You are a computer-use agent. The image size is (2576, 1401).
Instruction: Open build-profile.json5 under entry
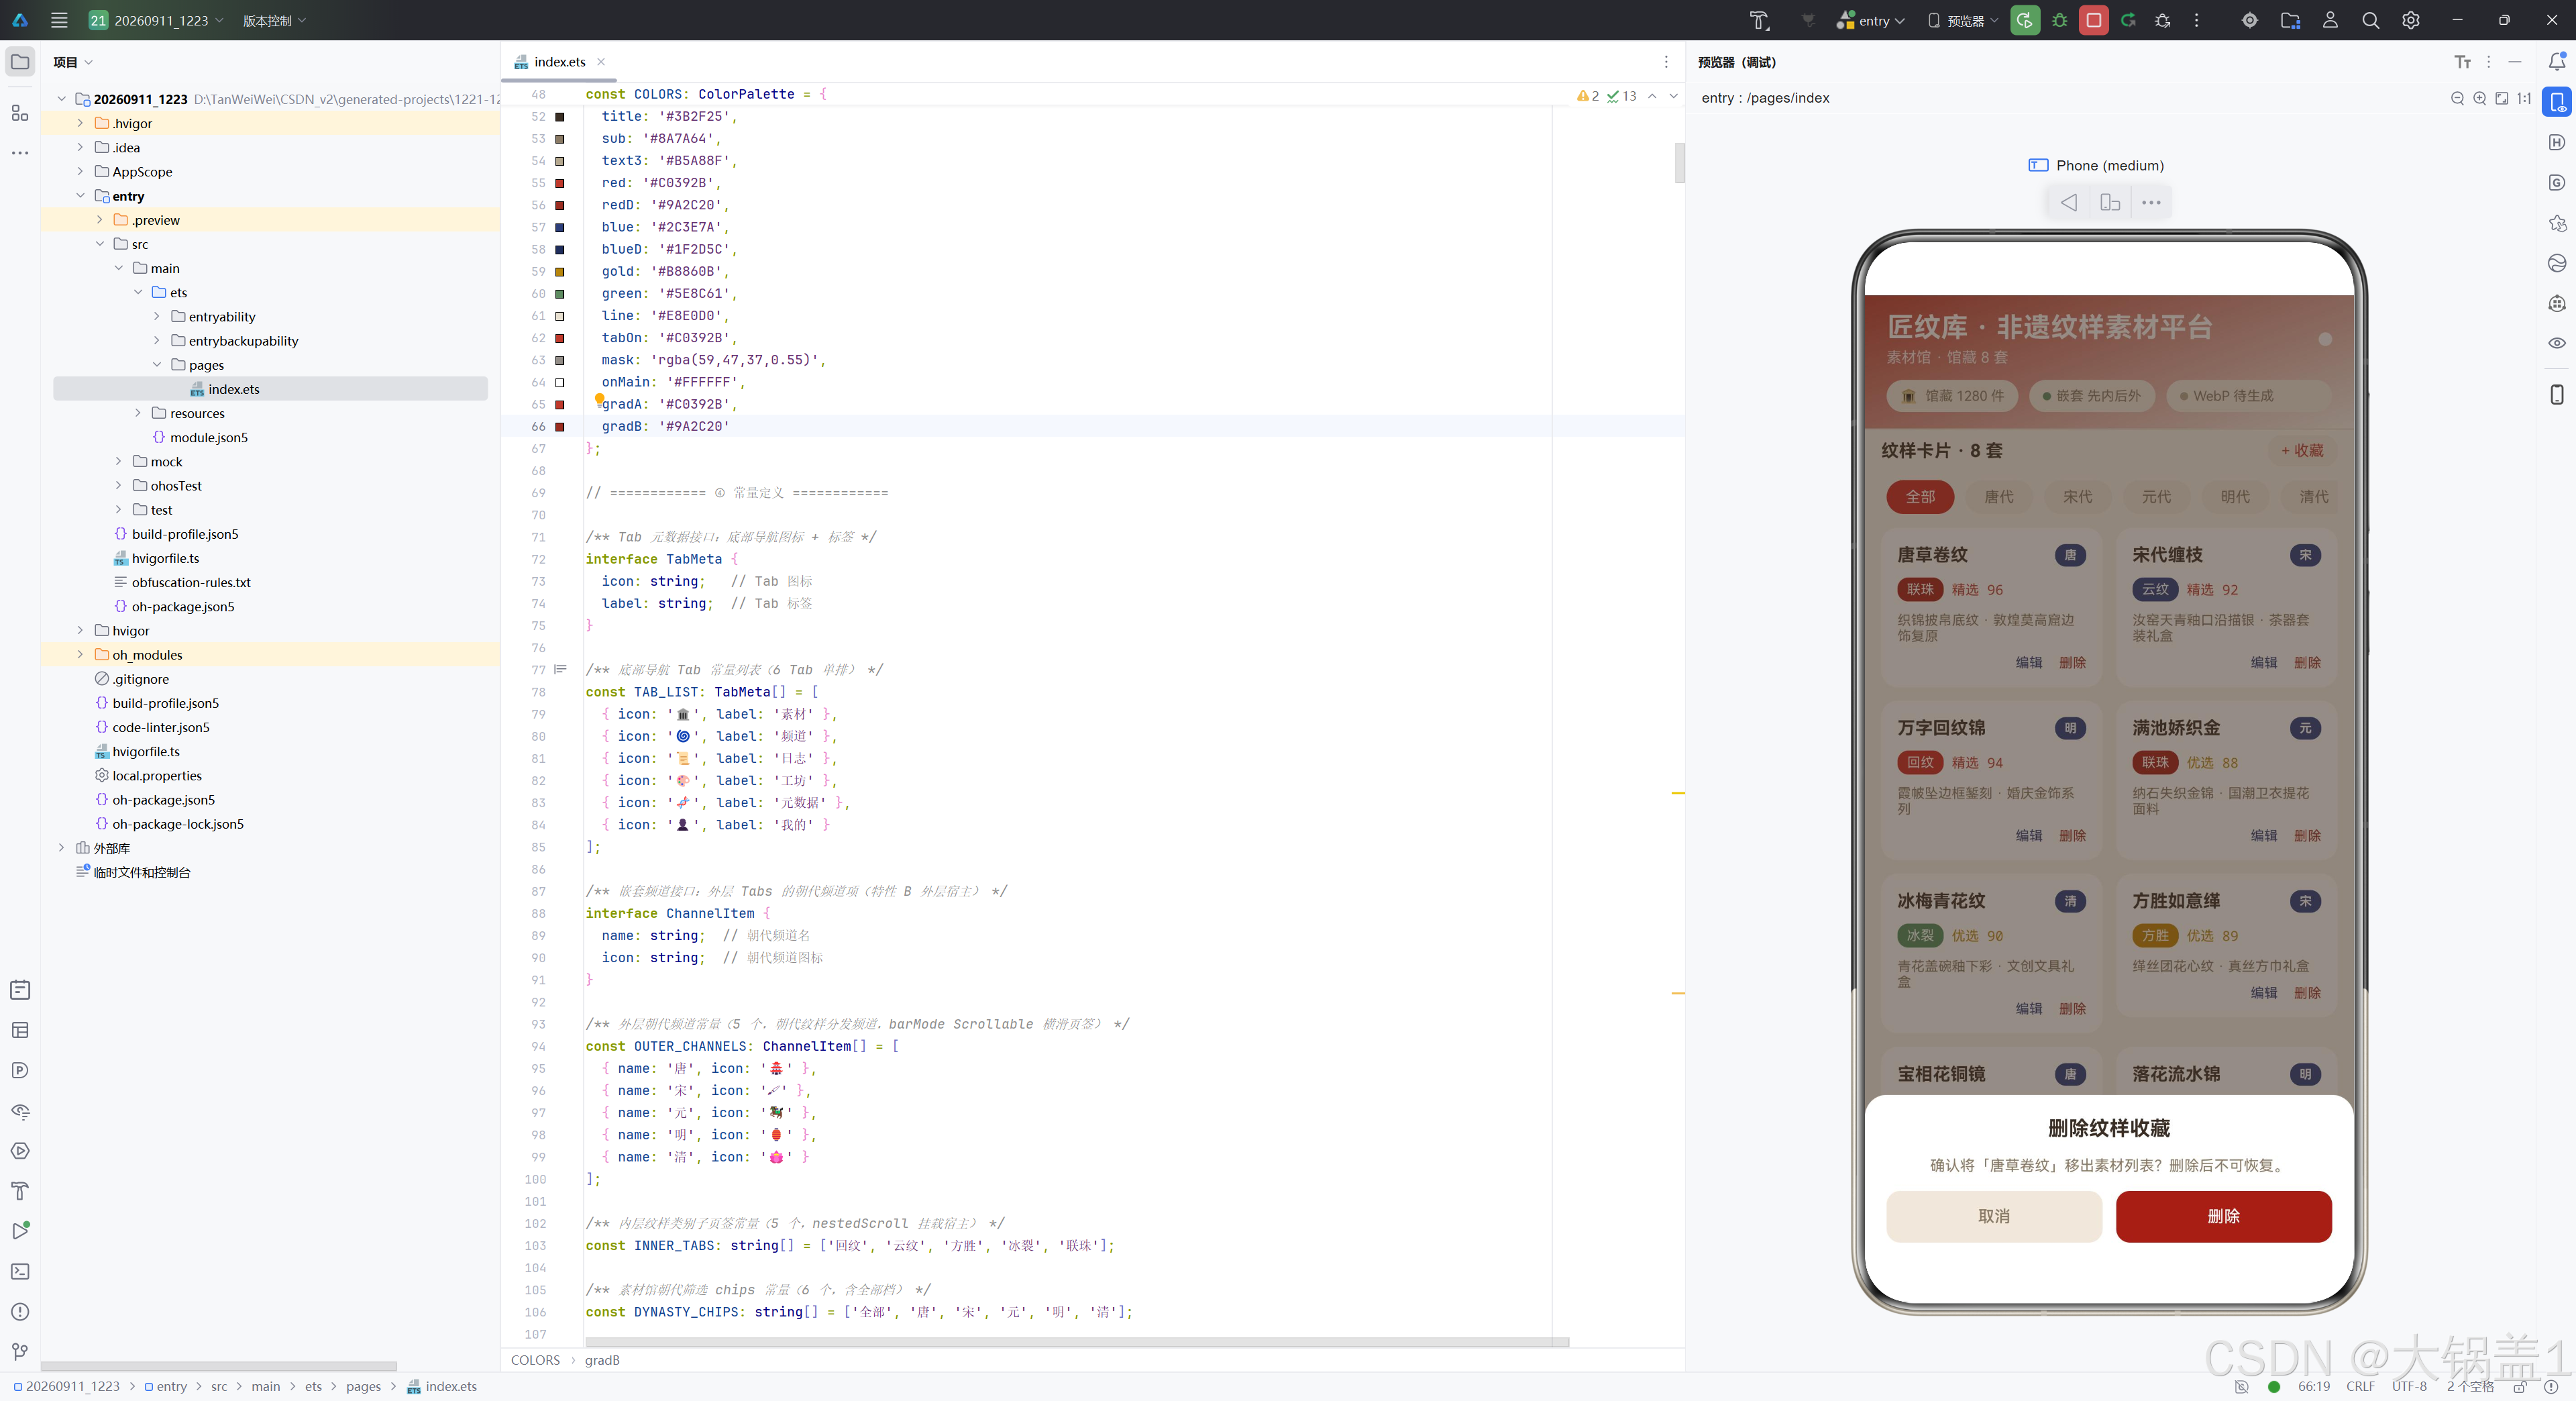pyautogui.click(x=185, y=534)
